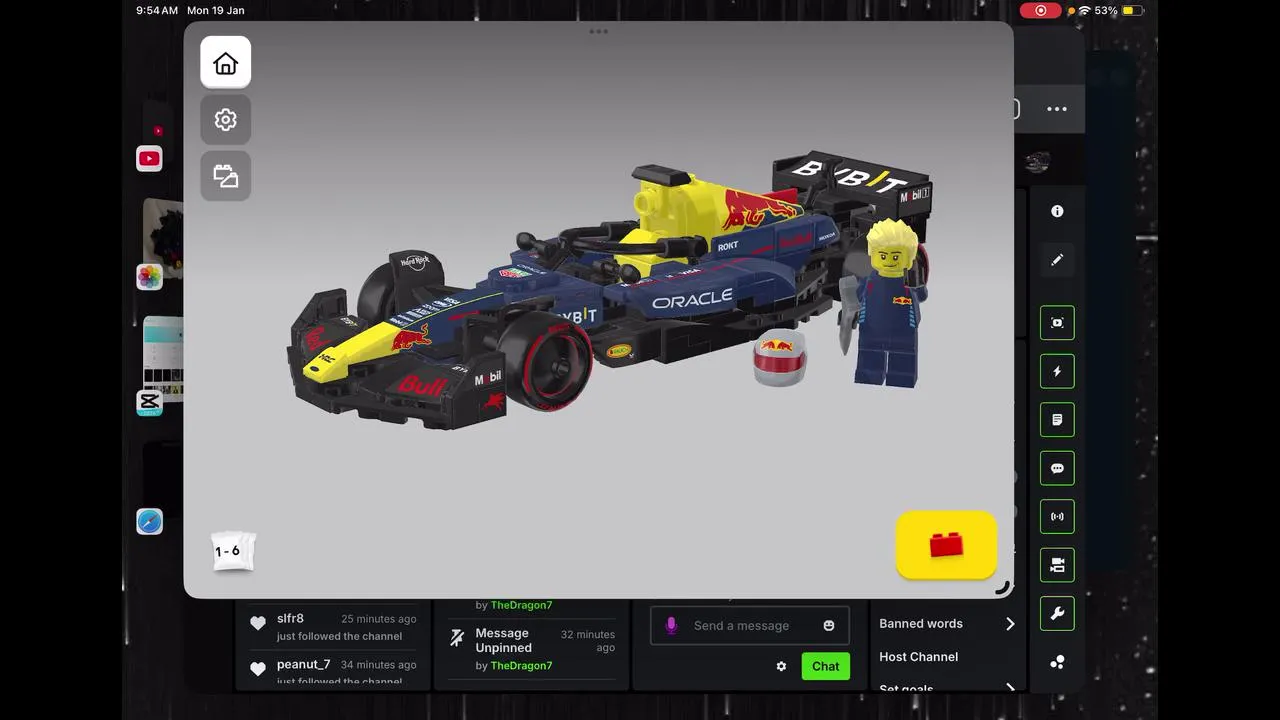This screenshot has height=720, width=1280.
Task: Click the 9:54 AM clock in status bar
Action: point(157,10)
